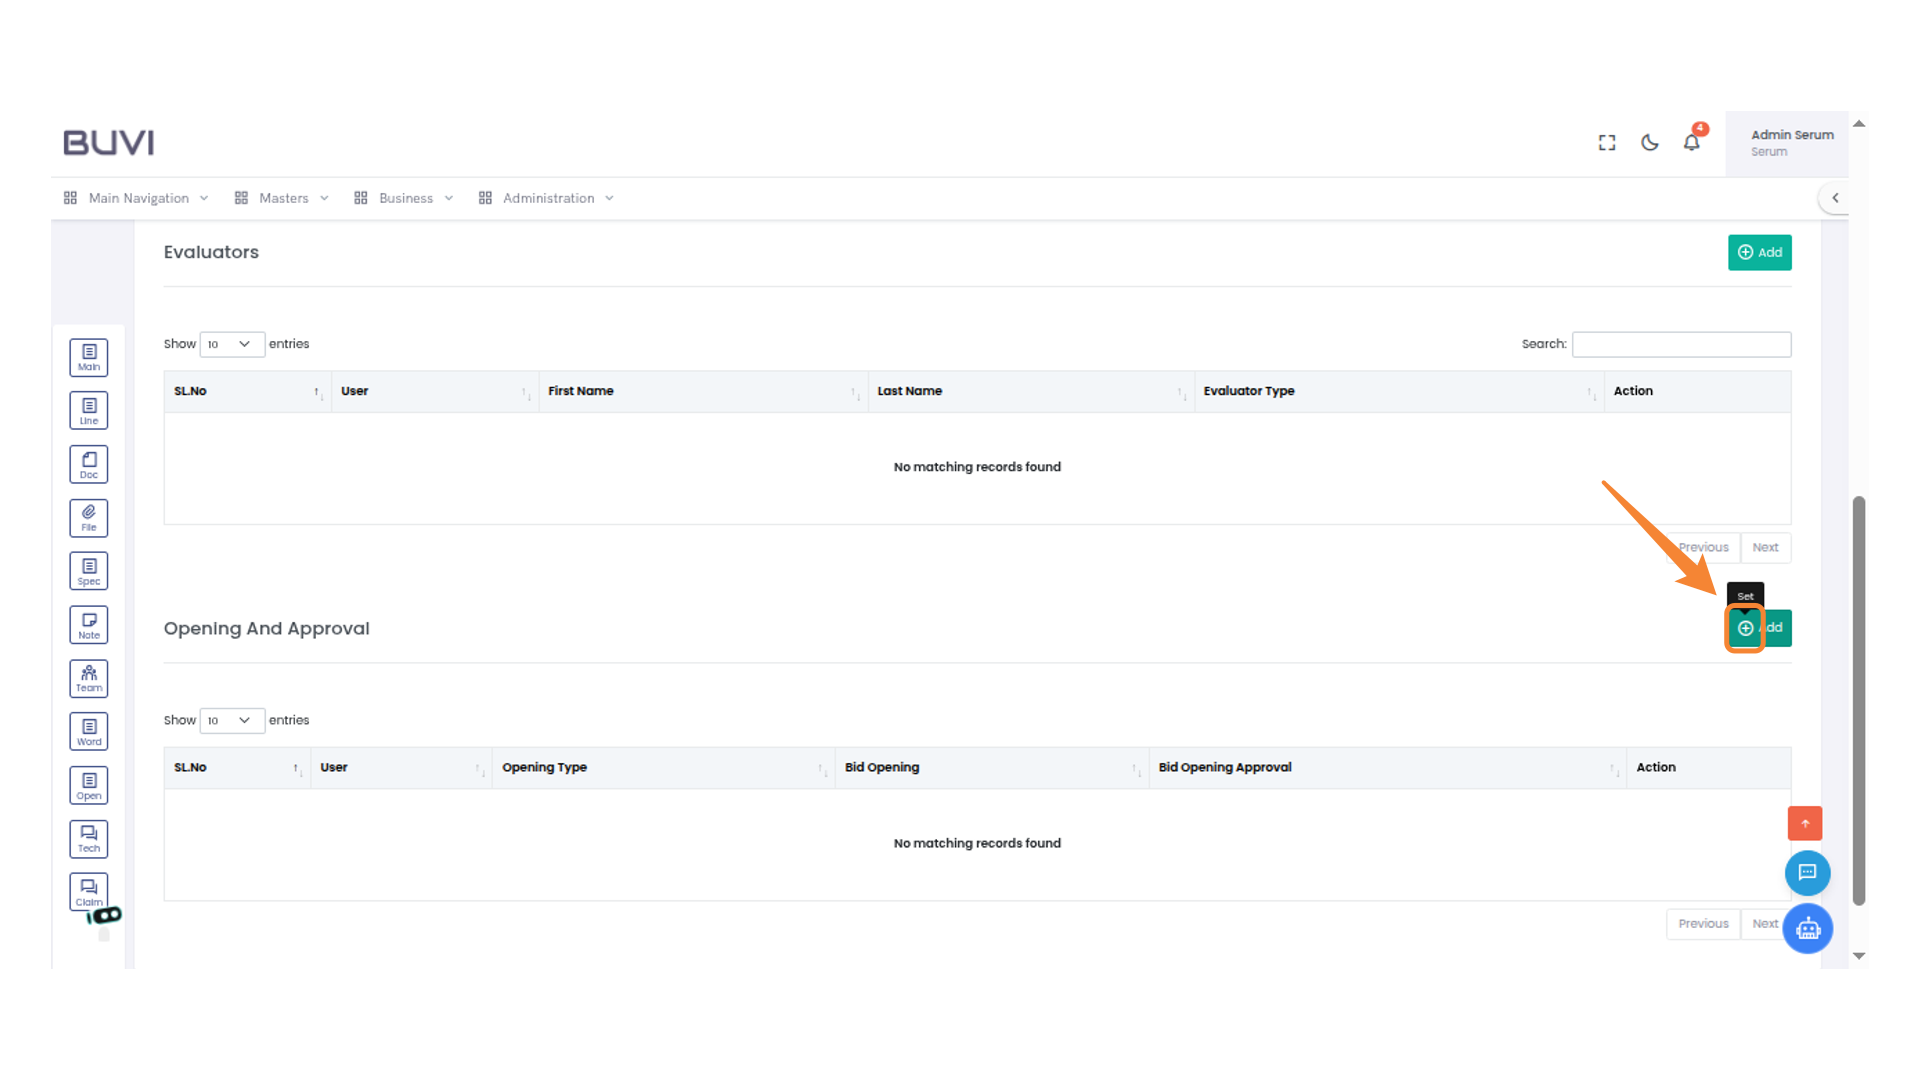Open Evaluators show entries dropdown
Image resolution: width=1920 pixels, height=1080 pixels.
pyautogui.click(x=231, y=344)
